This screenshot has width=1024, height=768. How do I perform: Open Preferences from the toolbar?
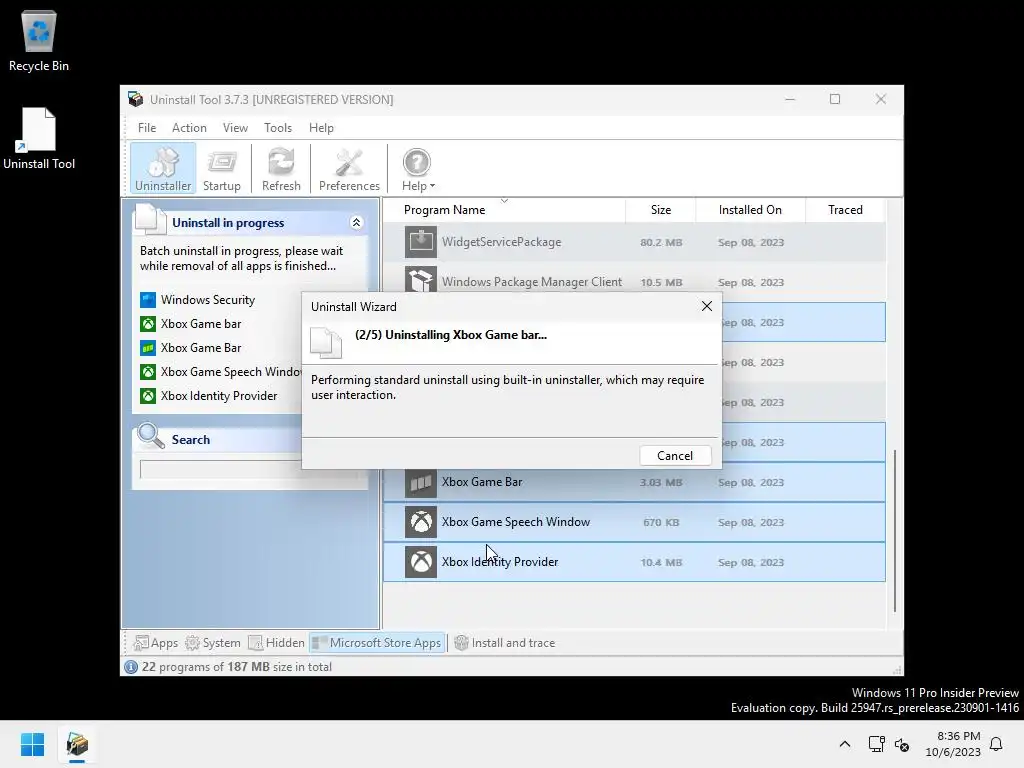(x=349, y=168)
